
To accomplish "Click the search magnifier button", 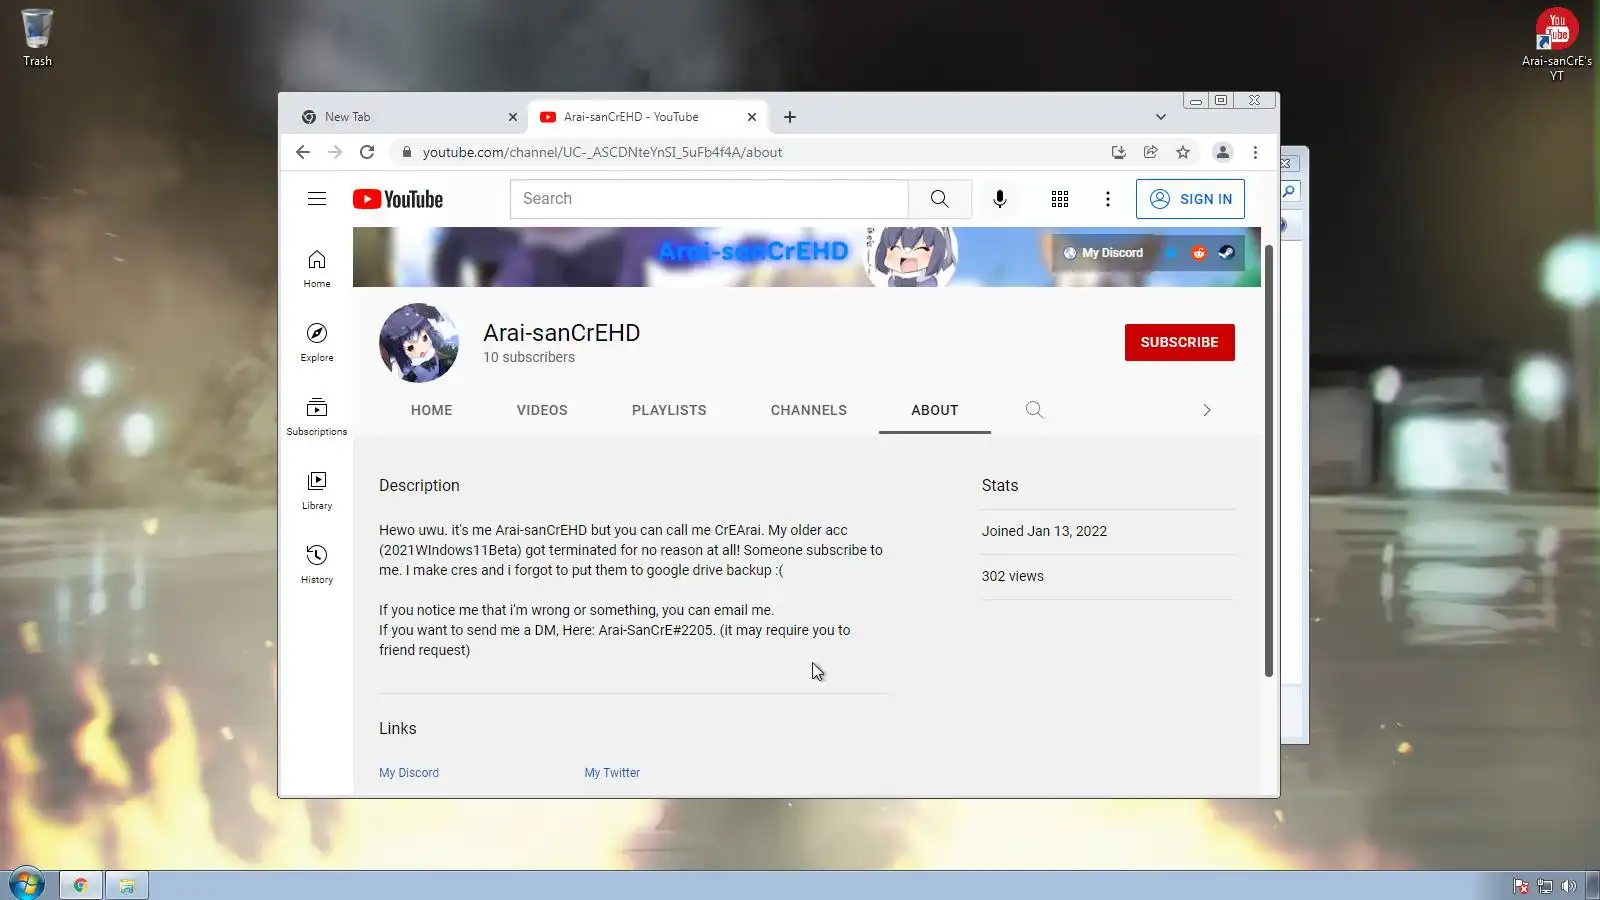I will point(939,199).
